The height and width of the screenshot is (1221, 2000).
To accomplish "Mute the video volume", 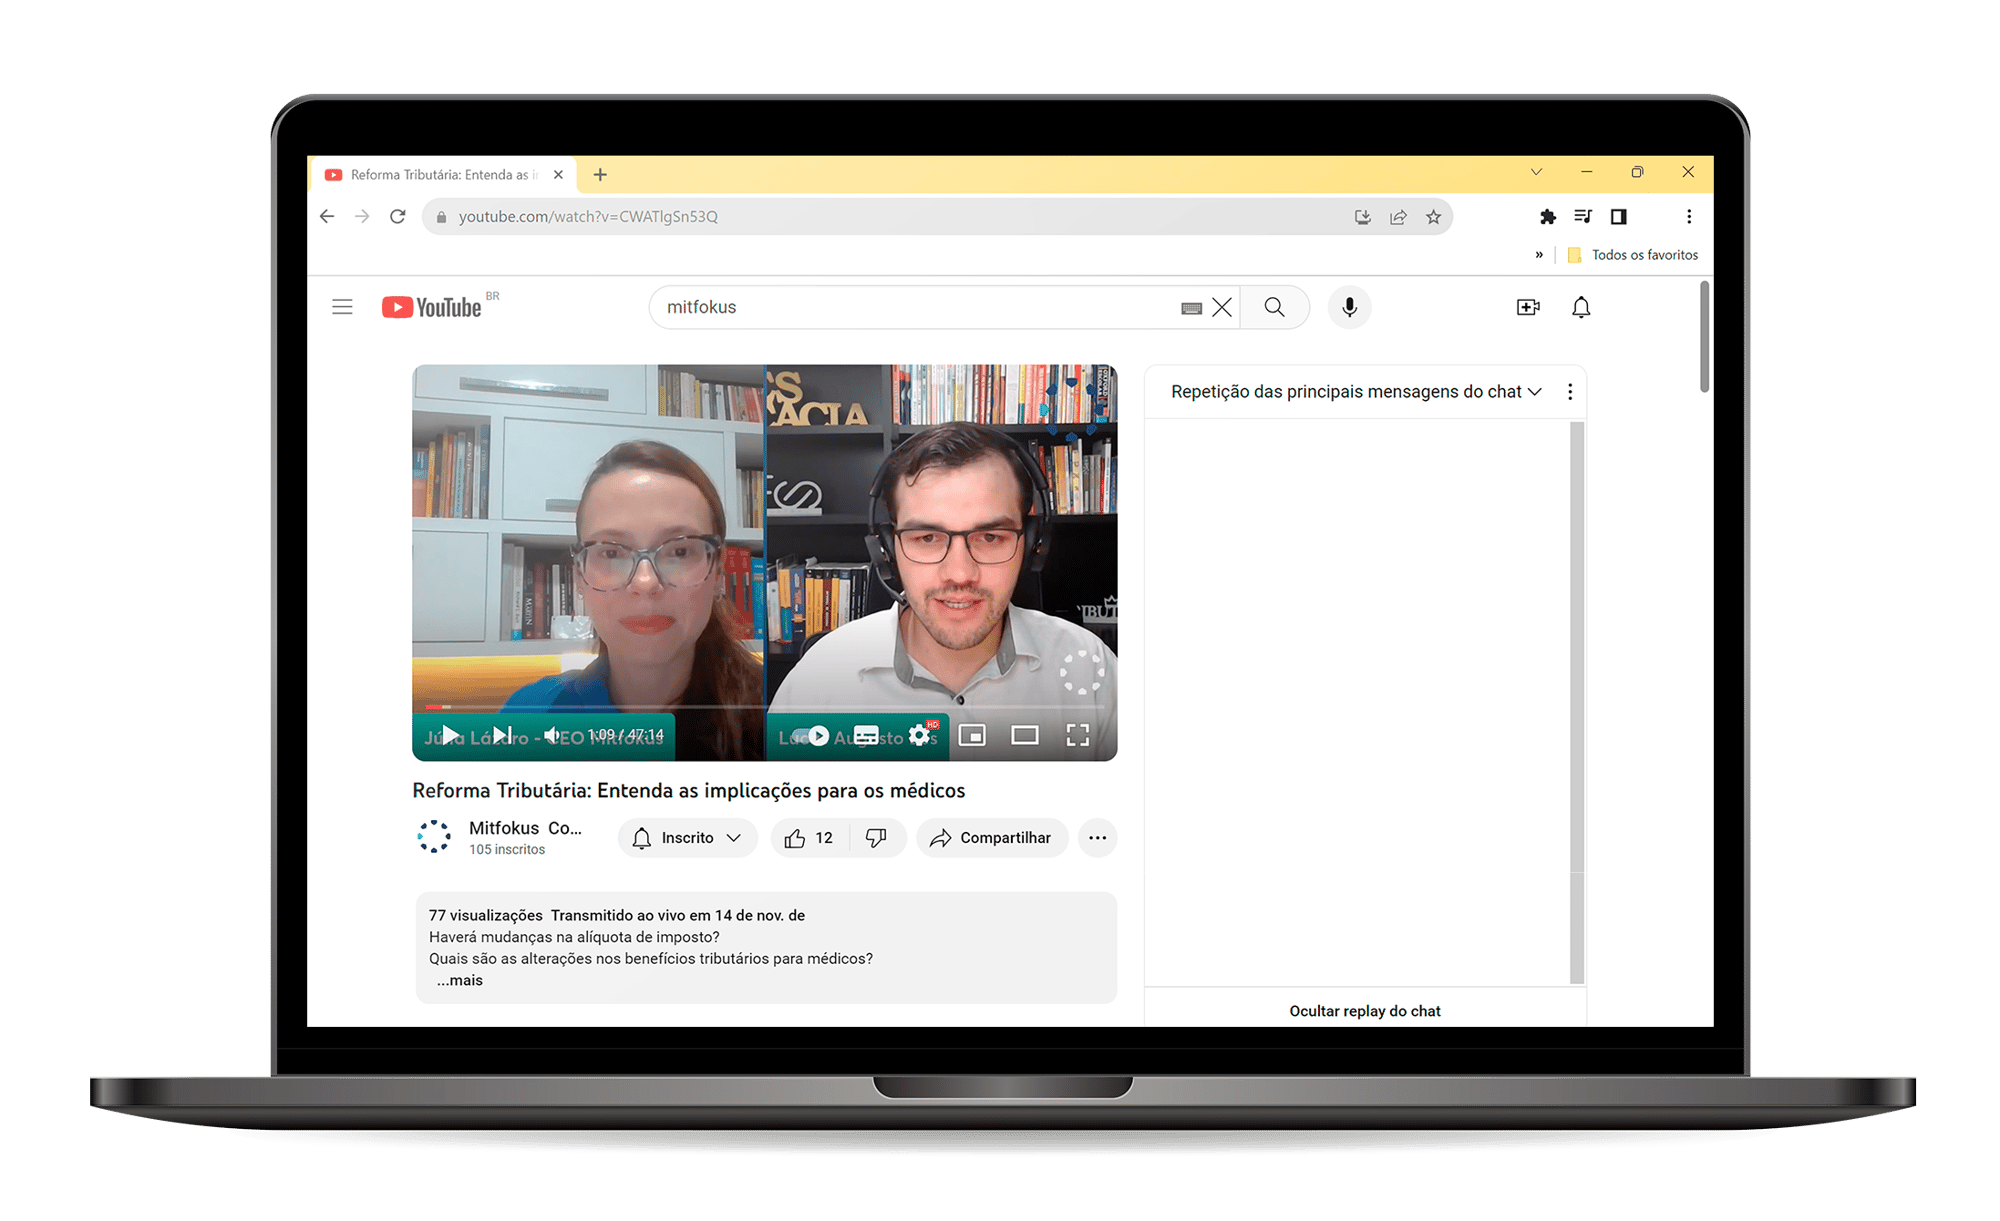I will coord(552,736).
